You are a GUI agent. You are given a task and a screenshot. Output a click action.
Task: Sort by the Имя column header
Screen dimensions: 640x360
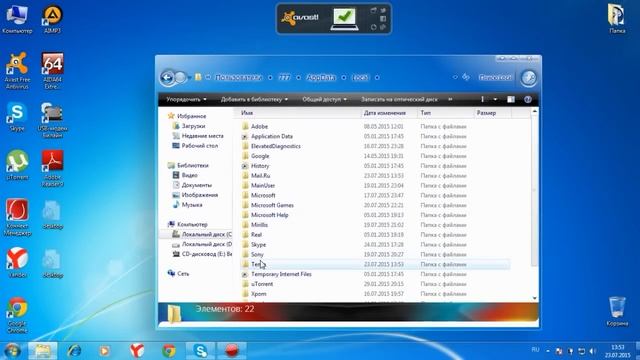(x=298, y=113)
